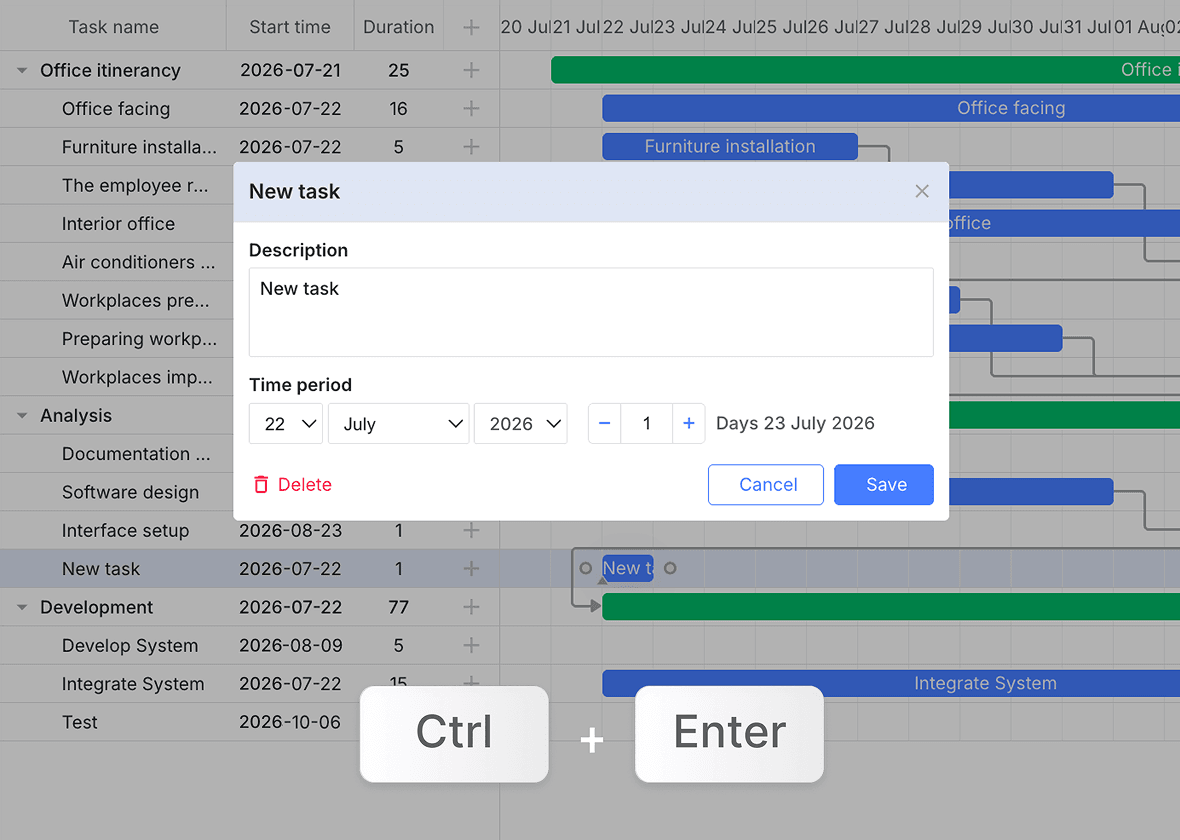Add task in New task row
The image size is (1180, 840).
click(x=471, y=569)
